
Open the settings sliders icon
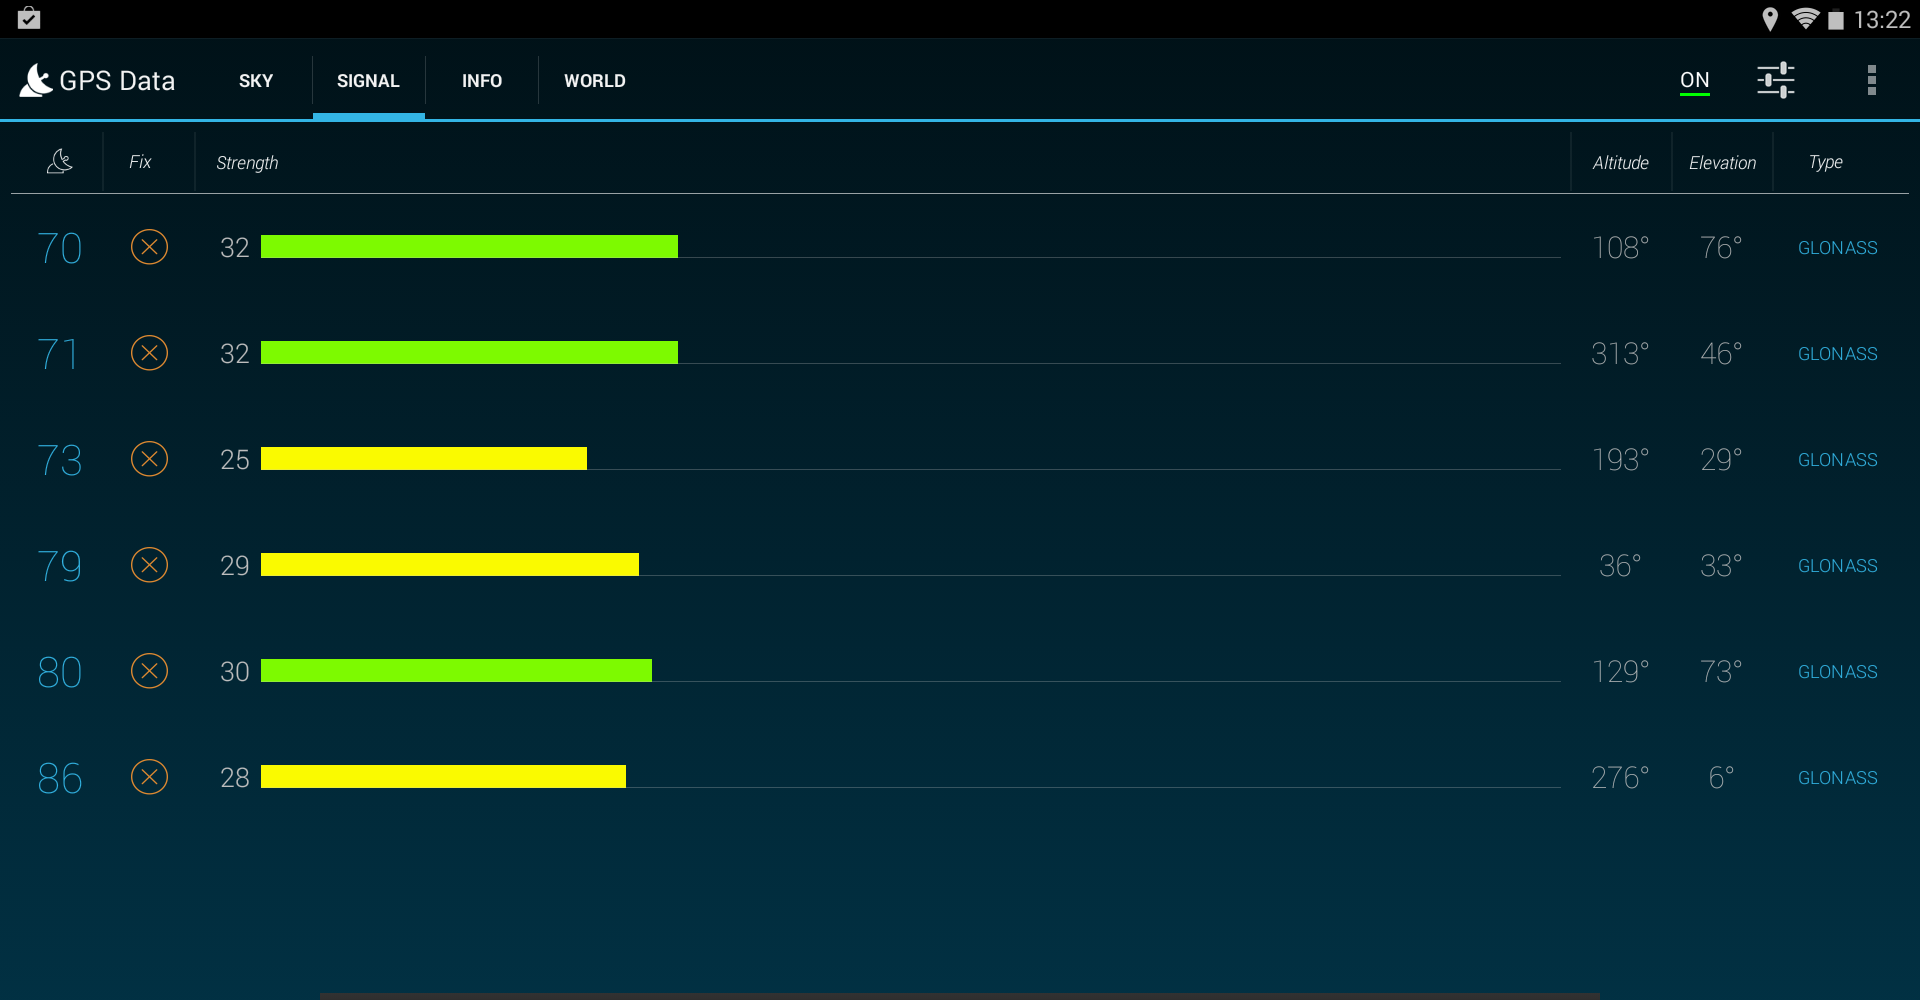[1776, 80]
